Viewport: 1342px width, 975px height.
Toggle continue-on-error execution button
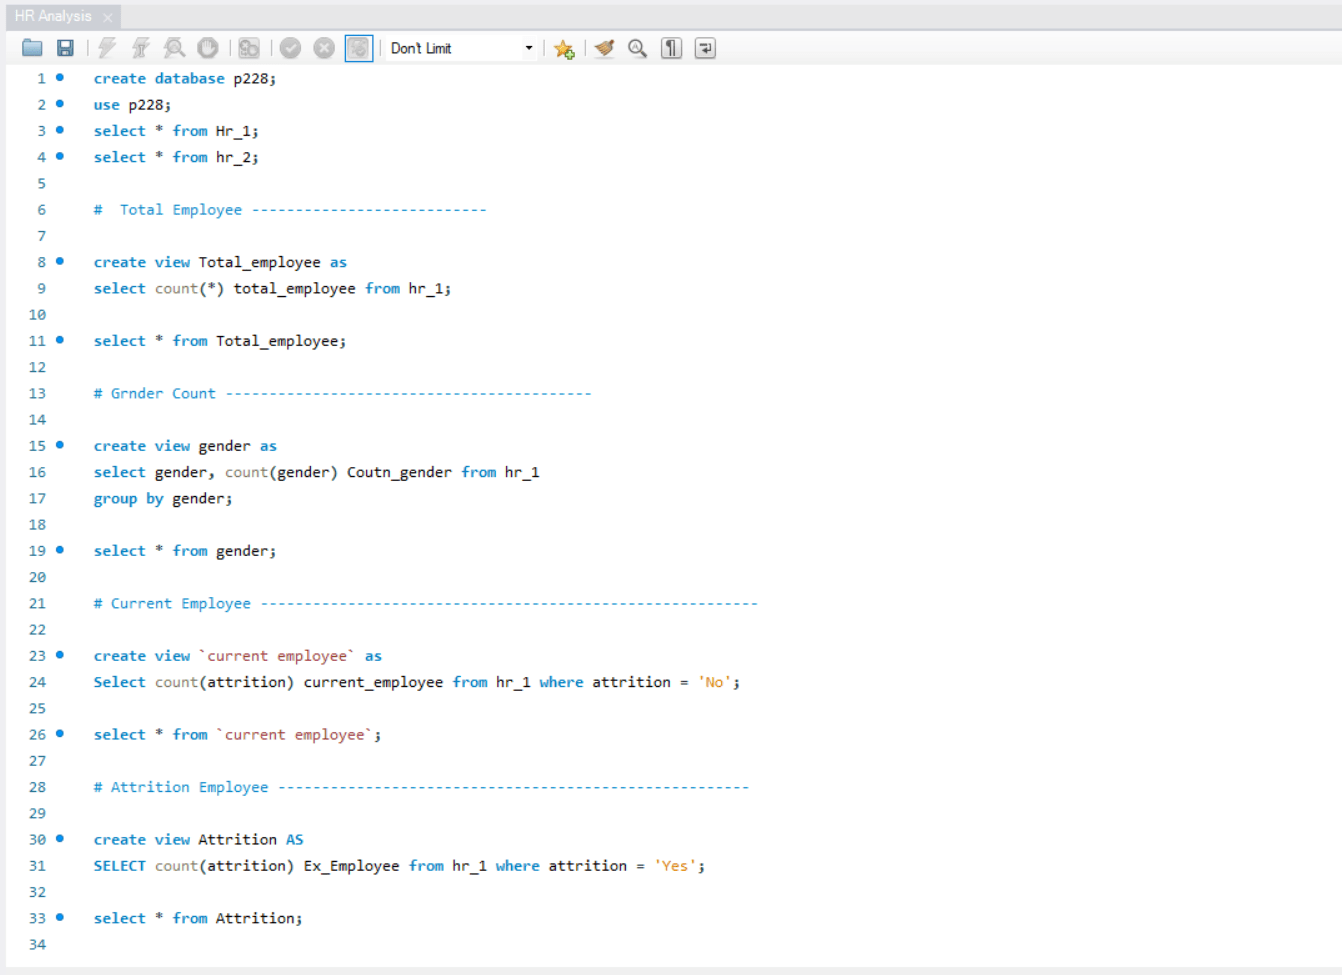pyautogui.click(x=249, y=48)
